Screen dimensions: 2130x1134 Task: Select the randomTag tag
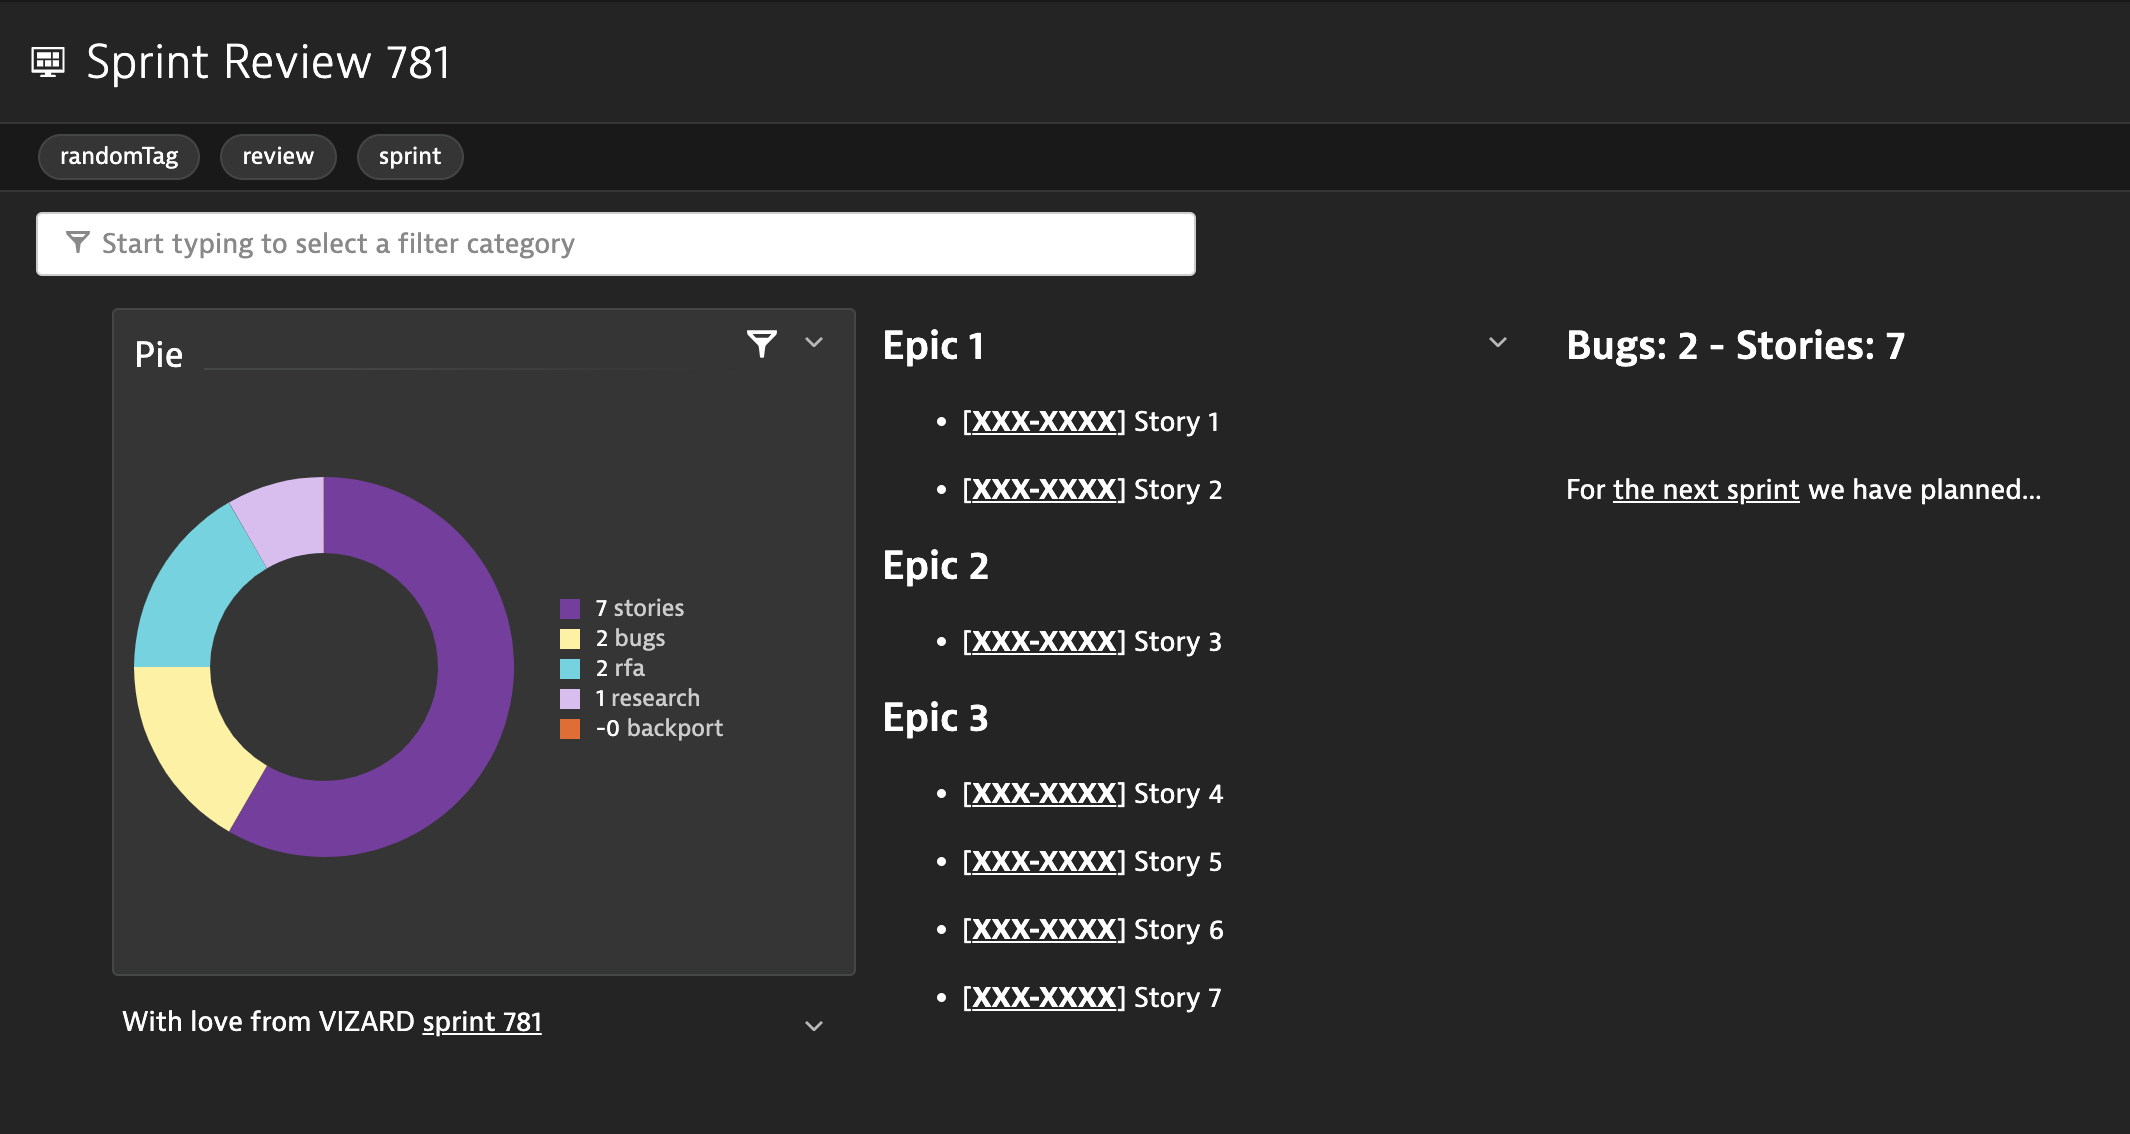coord(119,157)
